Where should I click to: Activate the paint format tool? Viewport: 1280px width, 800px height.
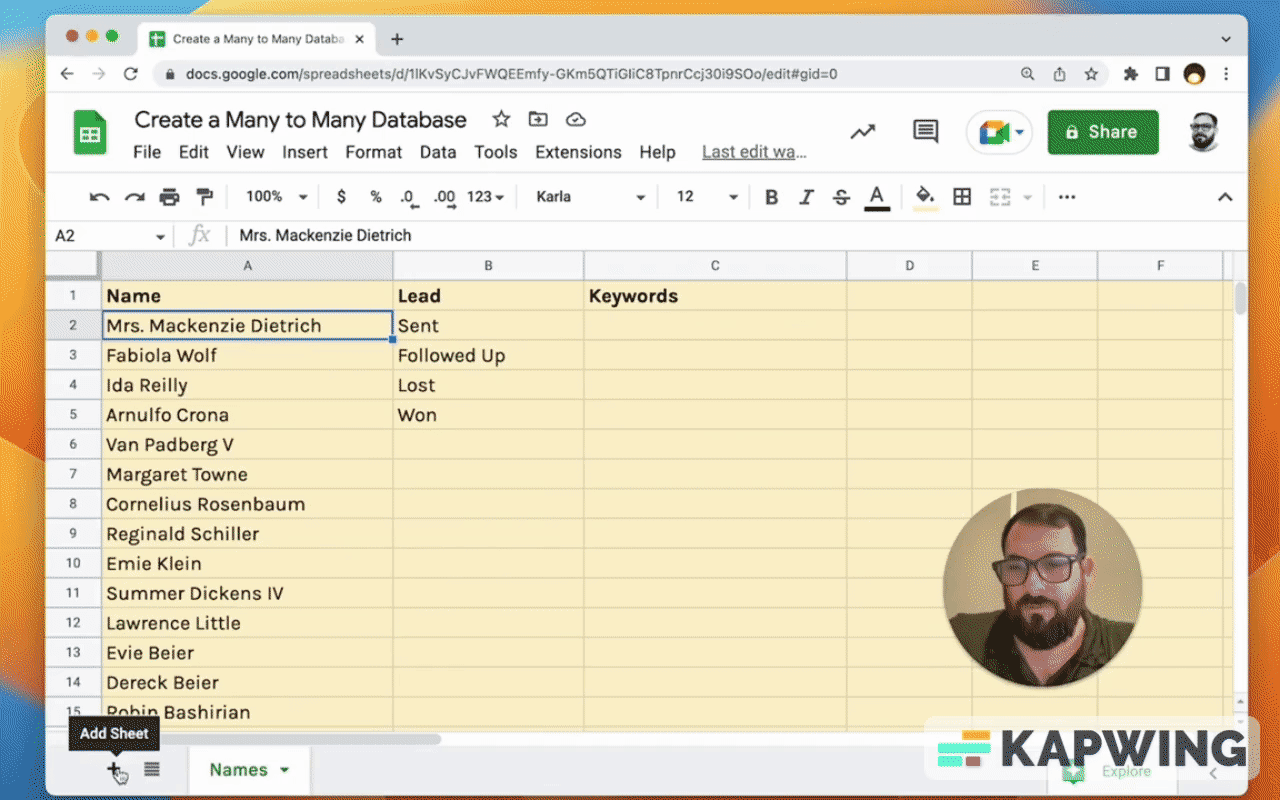tap(204, 197)
